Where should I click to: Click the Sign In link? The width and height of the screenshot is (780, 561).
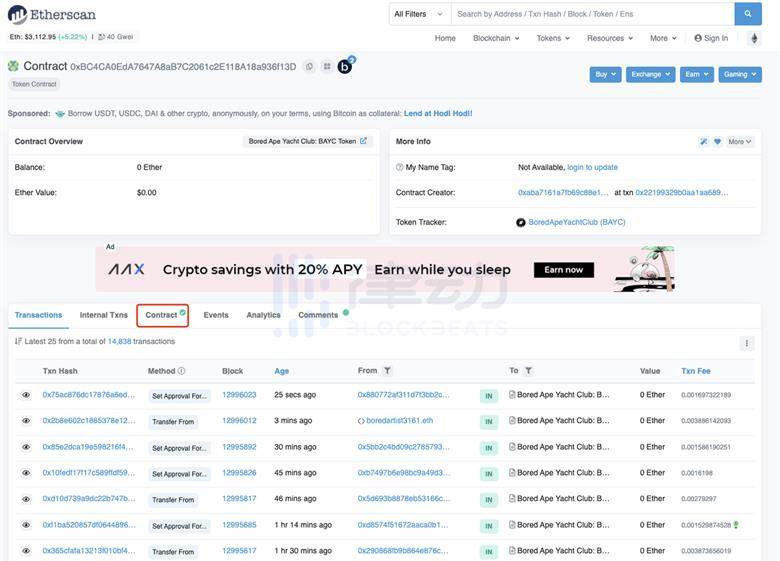coord(711,38)
